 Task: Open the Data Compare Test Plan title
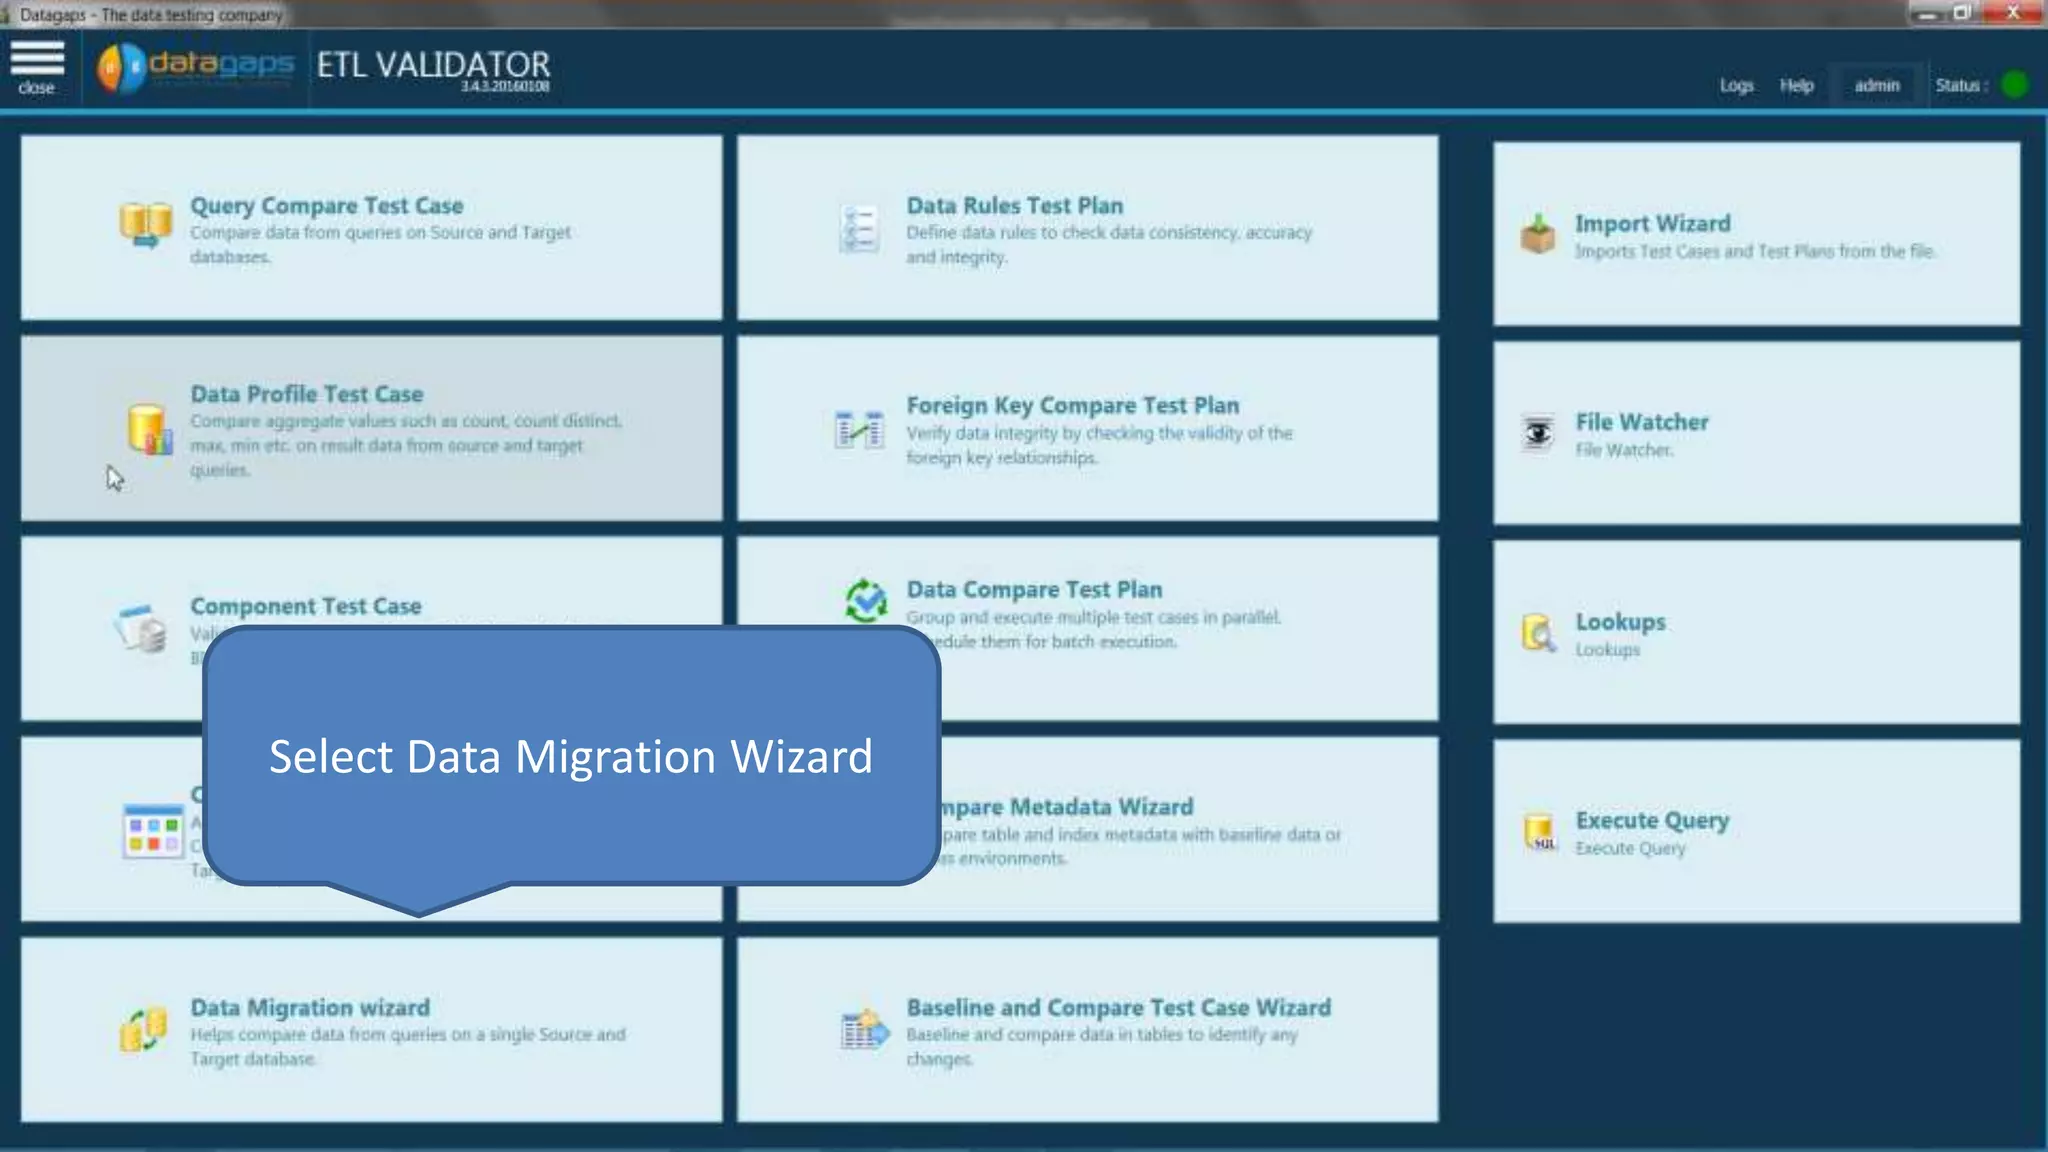pyautogui.click(x=1034, y=589)
